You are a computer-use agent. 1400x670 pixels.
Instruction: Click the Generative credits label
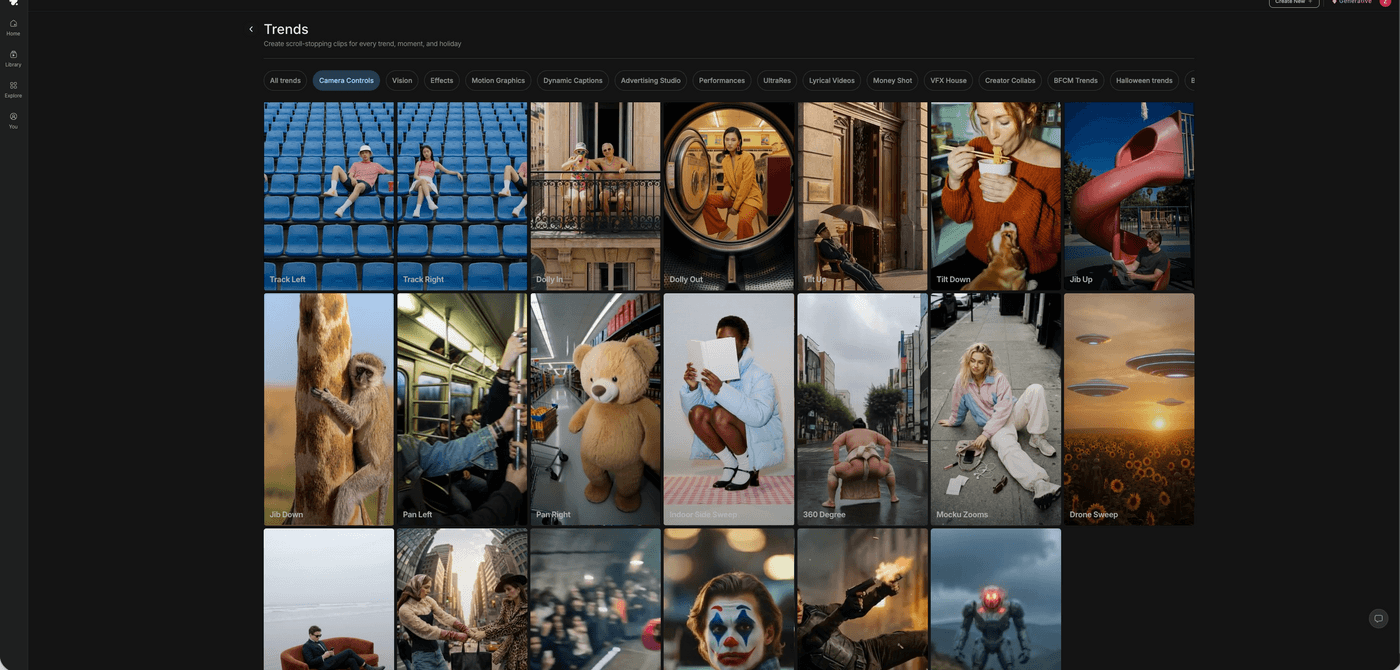click(x=1352, y=2)
